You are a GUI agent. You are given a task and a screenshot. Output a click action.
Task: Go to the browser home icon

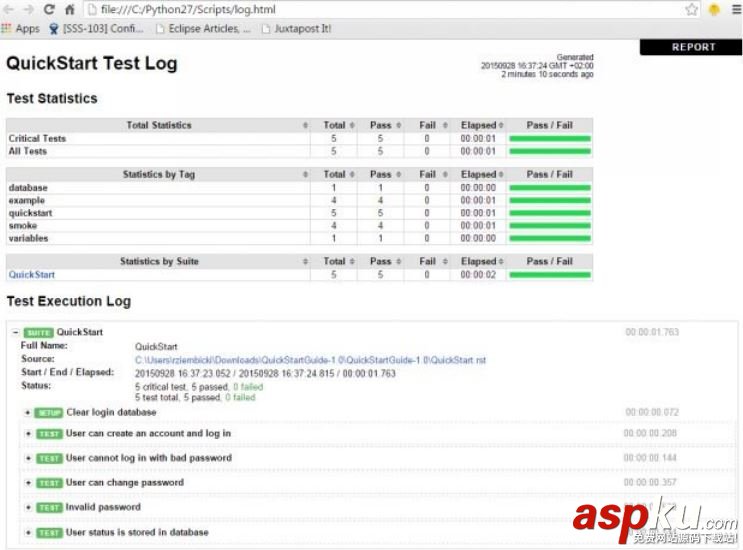point(70,9)
